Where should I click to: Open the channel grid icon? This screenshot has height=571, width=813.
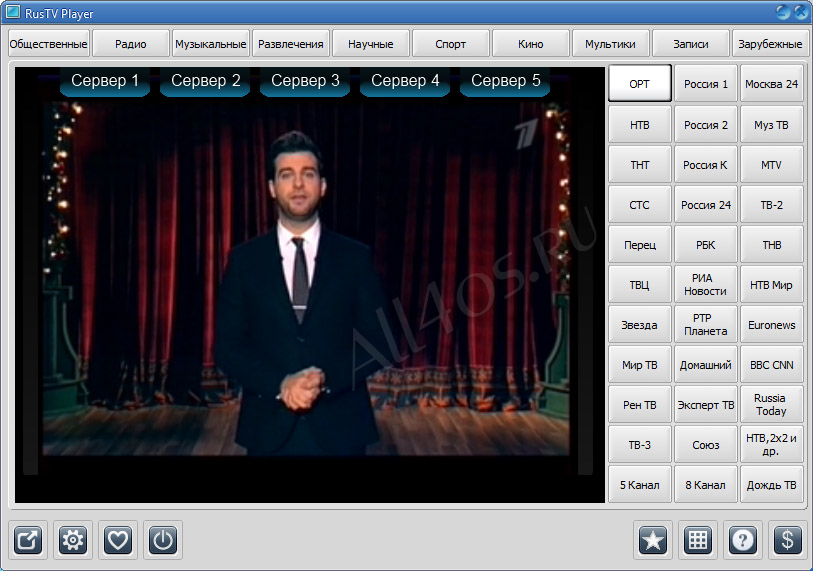click(698, 540)
